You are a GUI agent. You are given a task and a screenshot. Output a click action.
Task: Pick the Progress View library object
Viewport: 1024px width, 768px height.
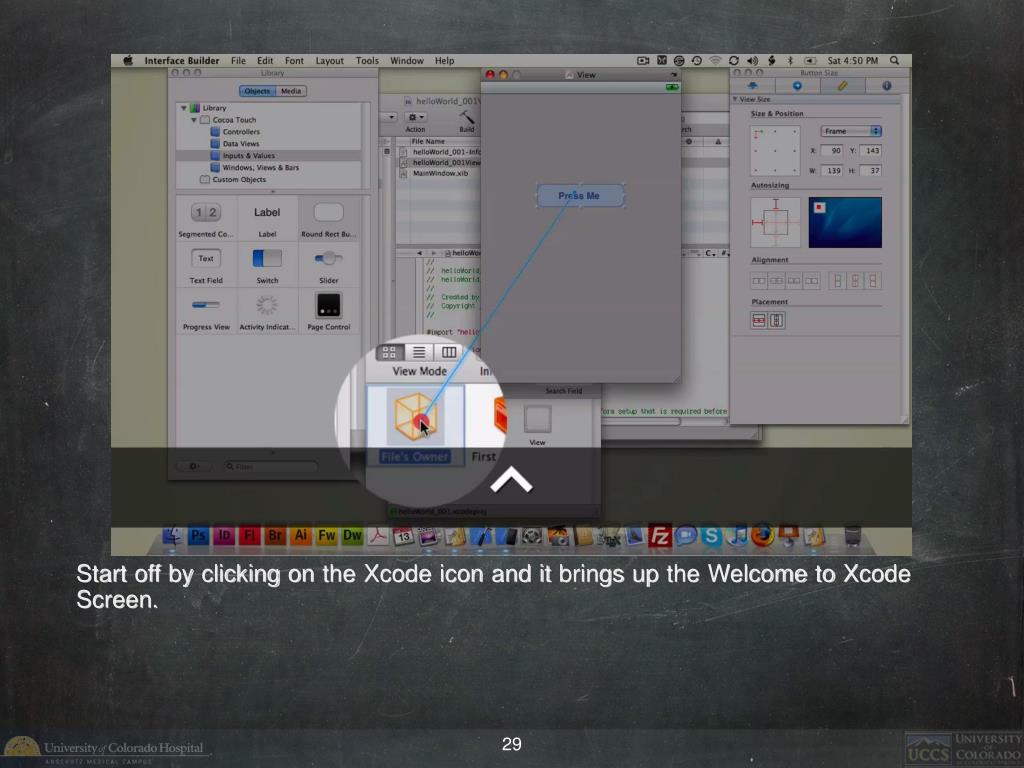(x=206, y=312)
